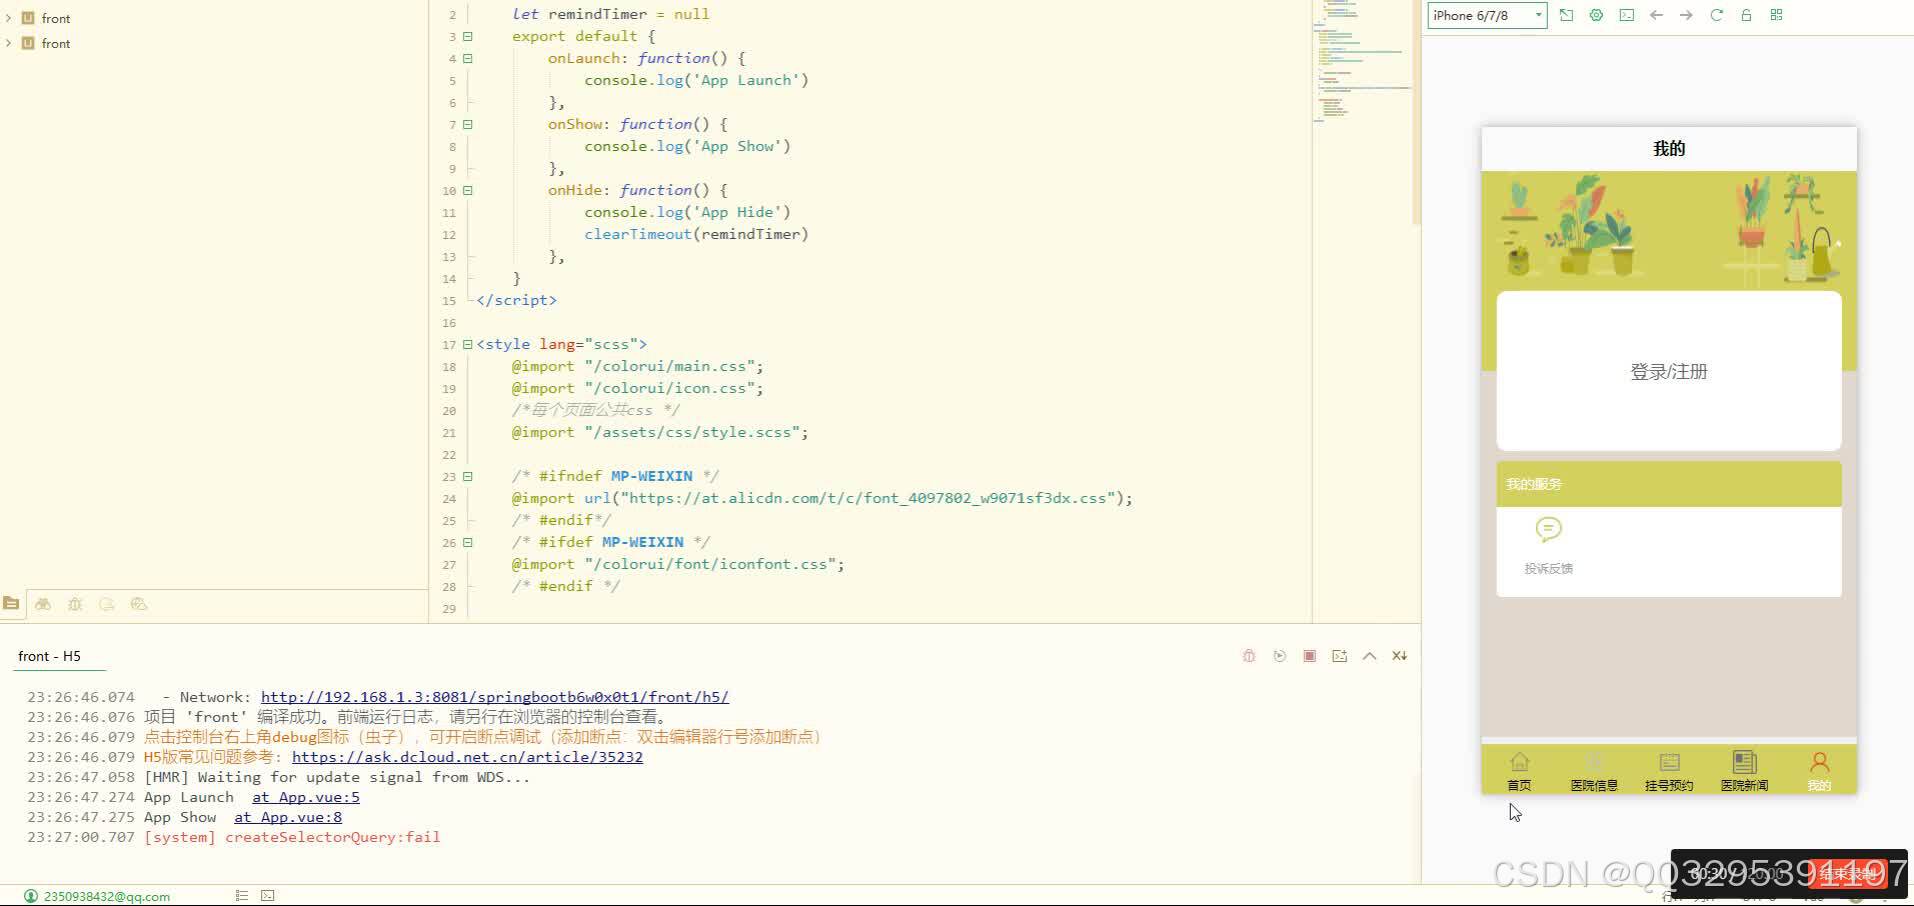Switch to 医院信息 tab in app preview
Viewport: 1914px width, 906px height.
click(1594, 771)
